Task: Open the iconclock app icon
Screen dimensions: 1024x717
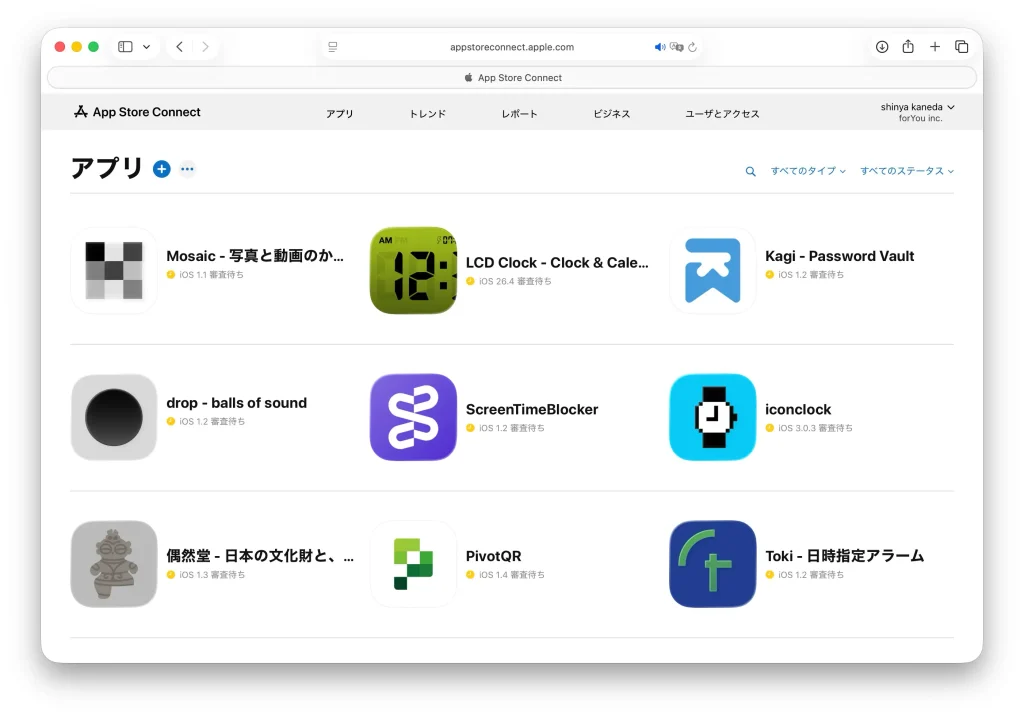Action: pyautogui.click(x=712, y=417)
